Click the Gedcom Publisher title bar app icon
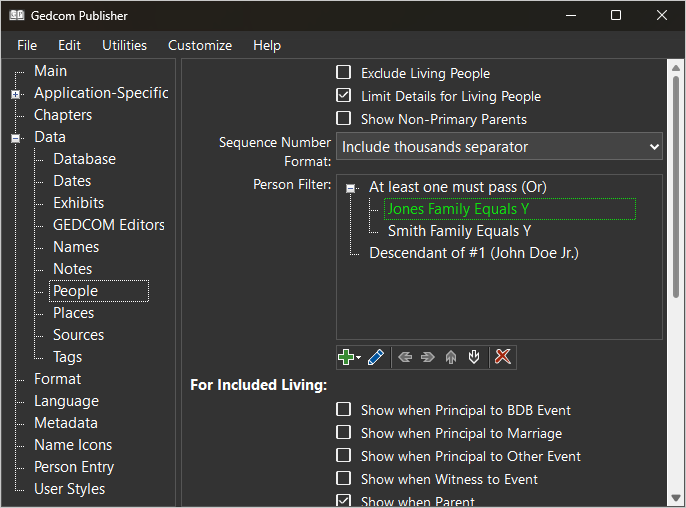The image size is (686, 508). tap(17, 16)
